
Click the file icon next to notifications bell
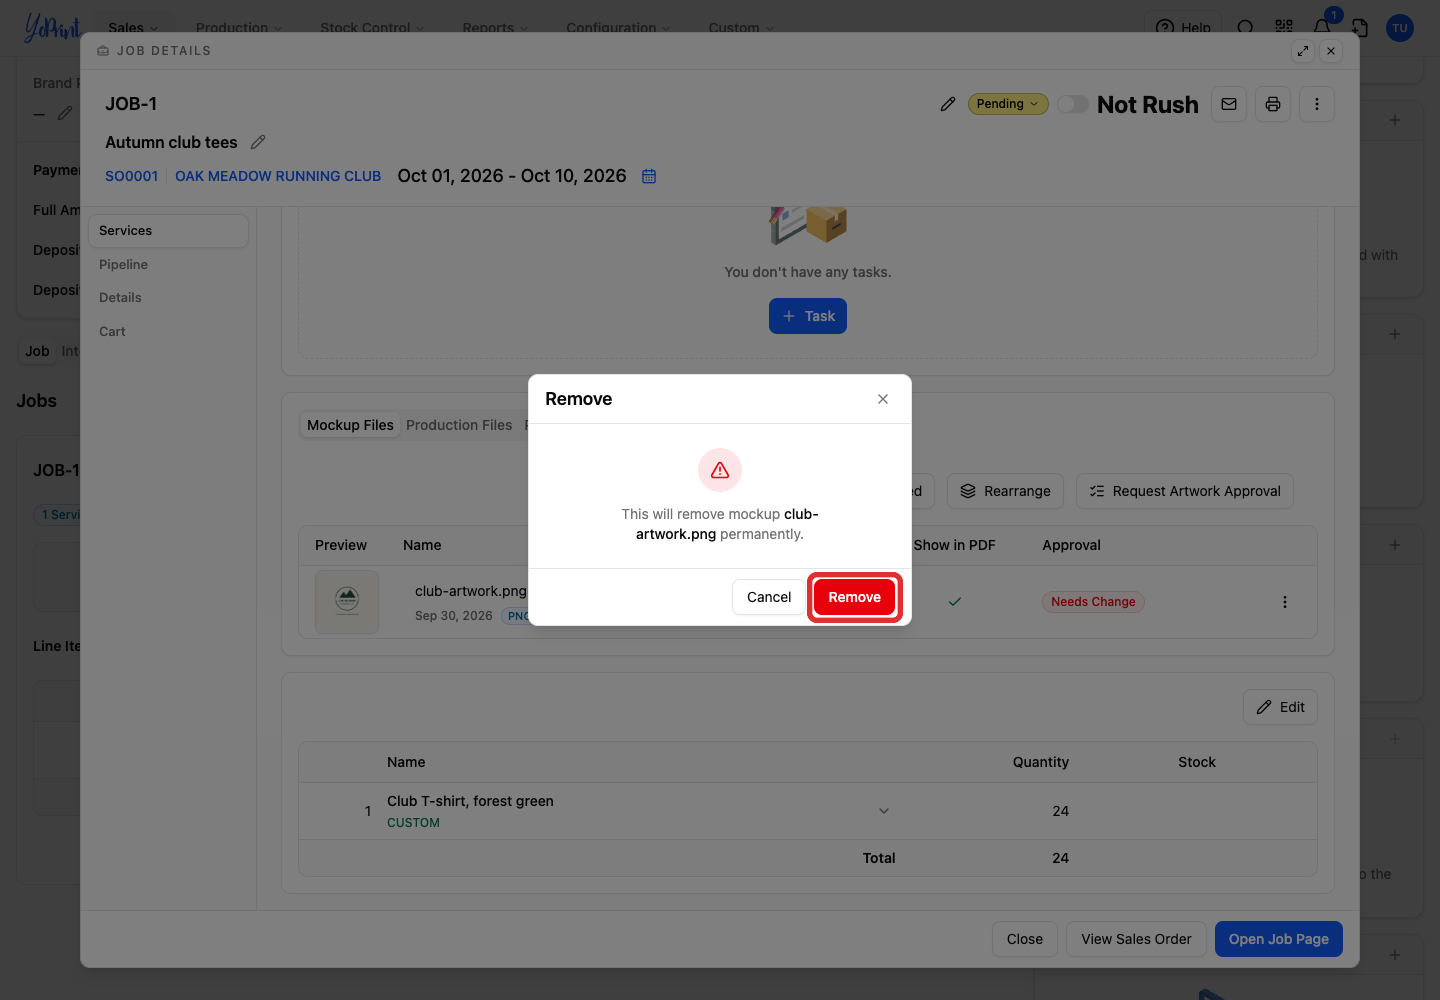1360,27
